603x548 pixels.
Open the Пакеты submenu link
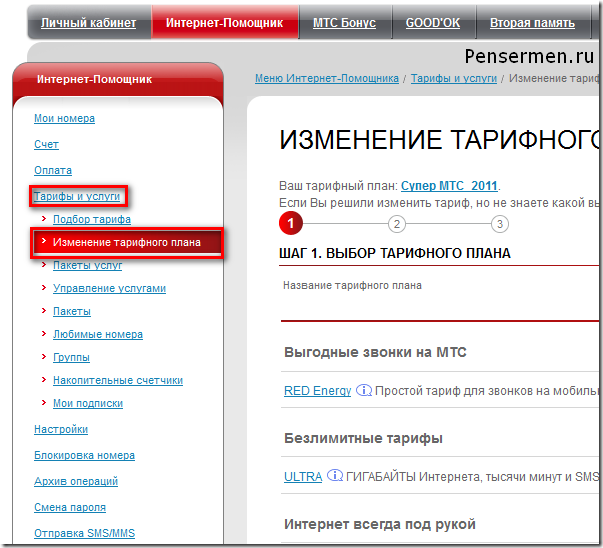[x=72, y=311]
